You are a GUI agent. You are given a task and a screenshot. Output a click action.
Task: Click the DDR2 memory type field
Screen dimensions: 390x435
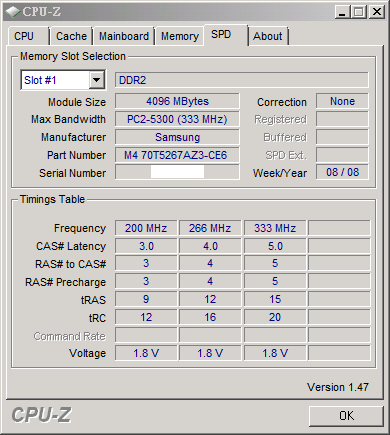tap(242, 80)
